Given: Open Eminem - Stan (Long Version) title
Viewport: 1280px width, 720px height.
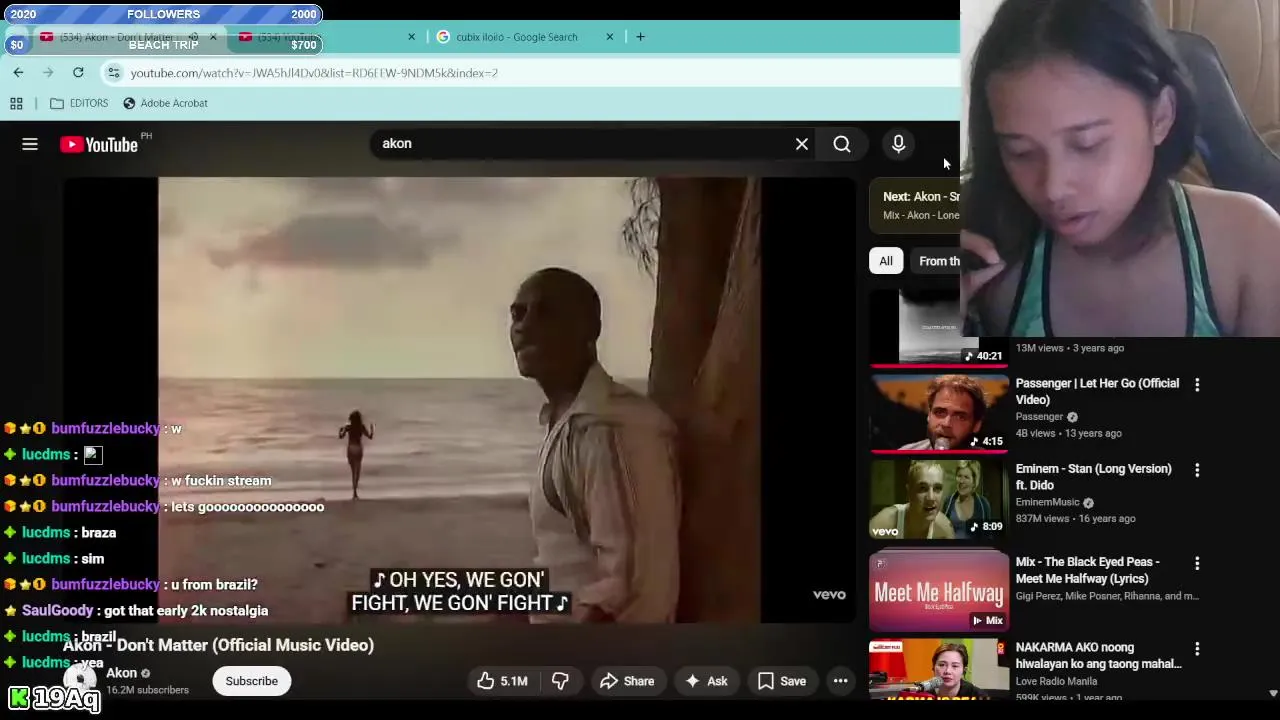Looking at the screenshot, I should [x=1093, y=477].
